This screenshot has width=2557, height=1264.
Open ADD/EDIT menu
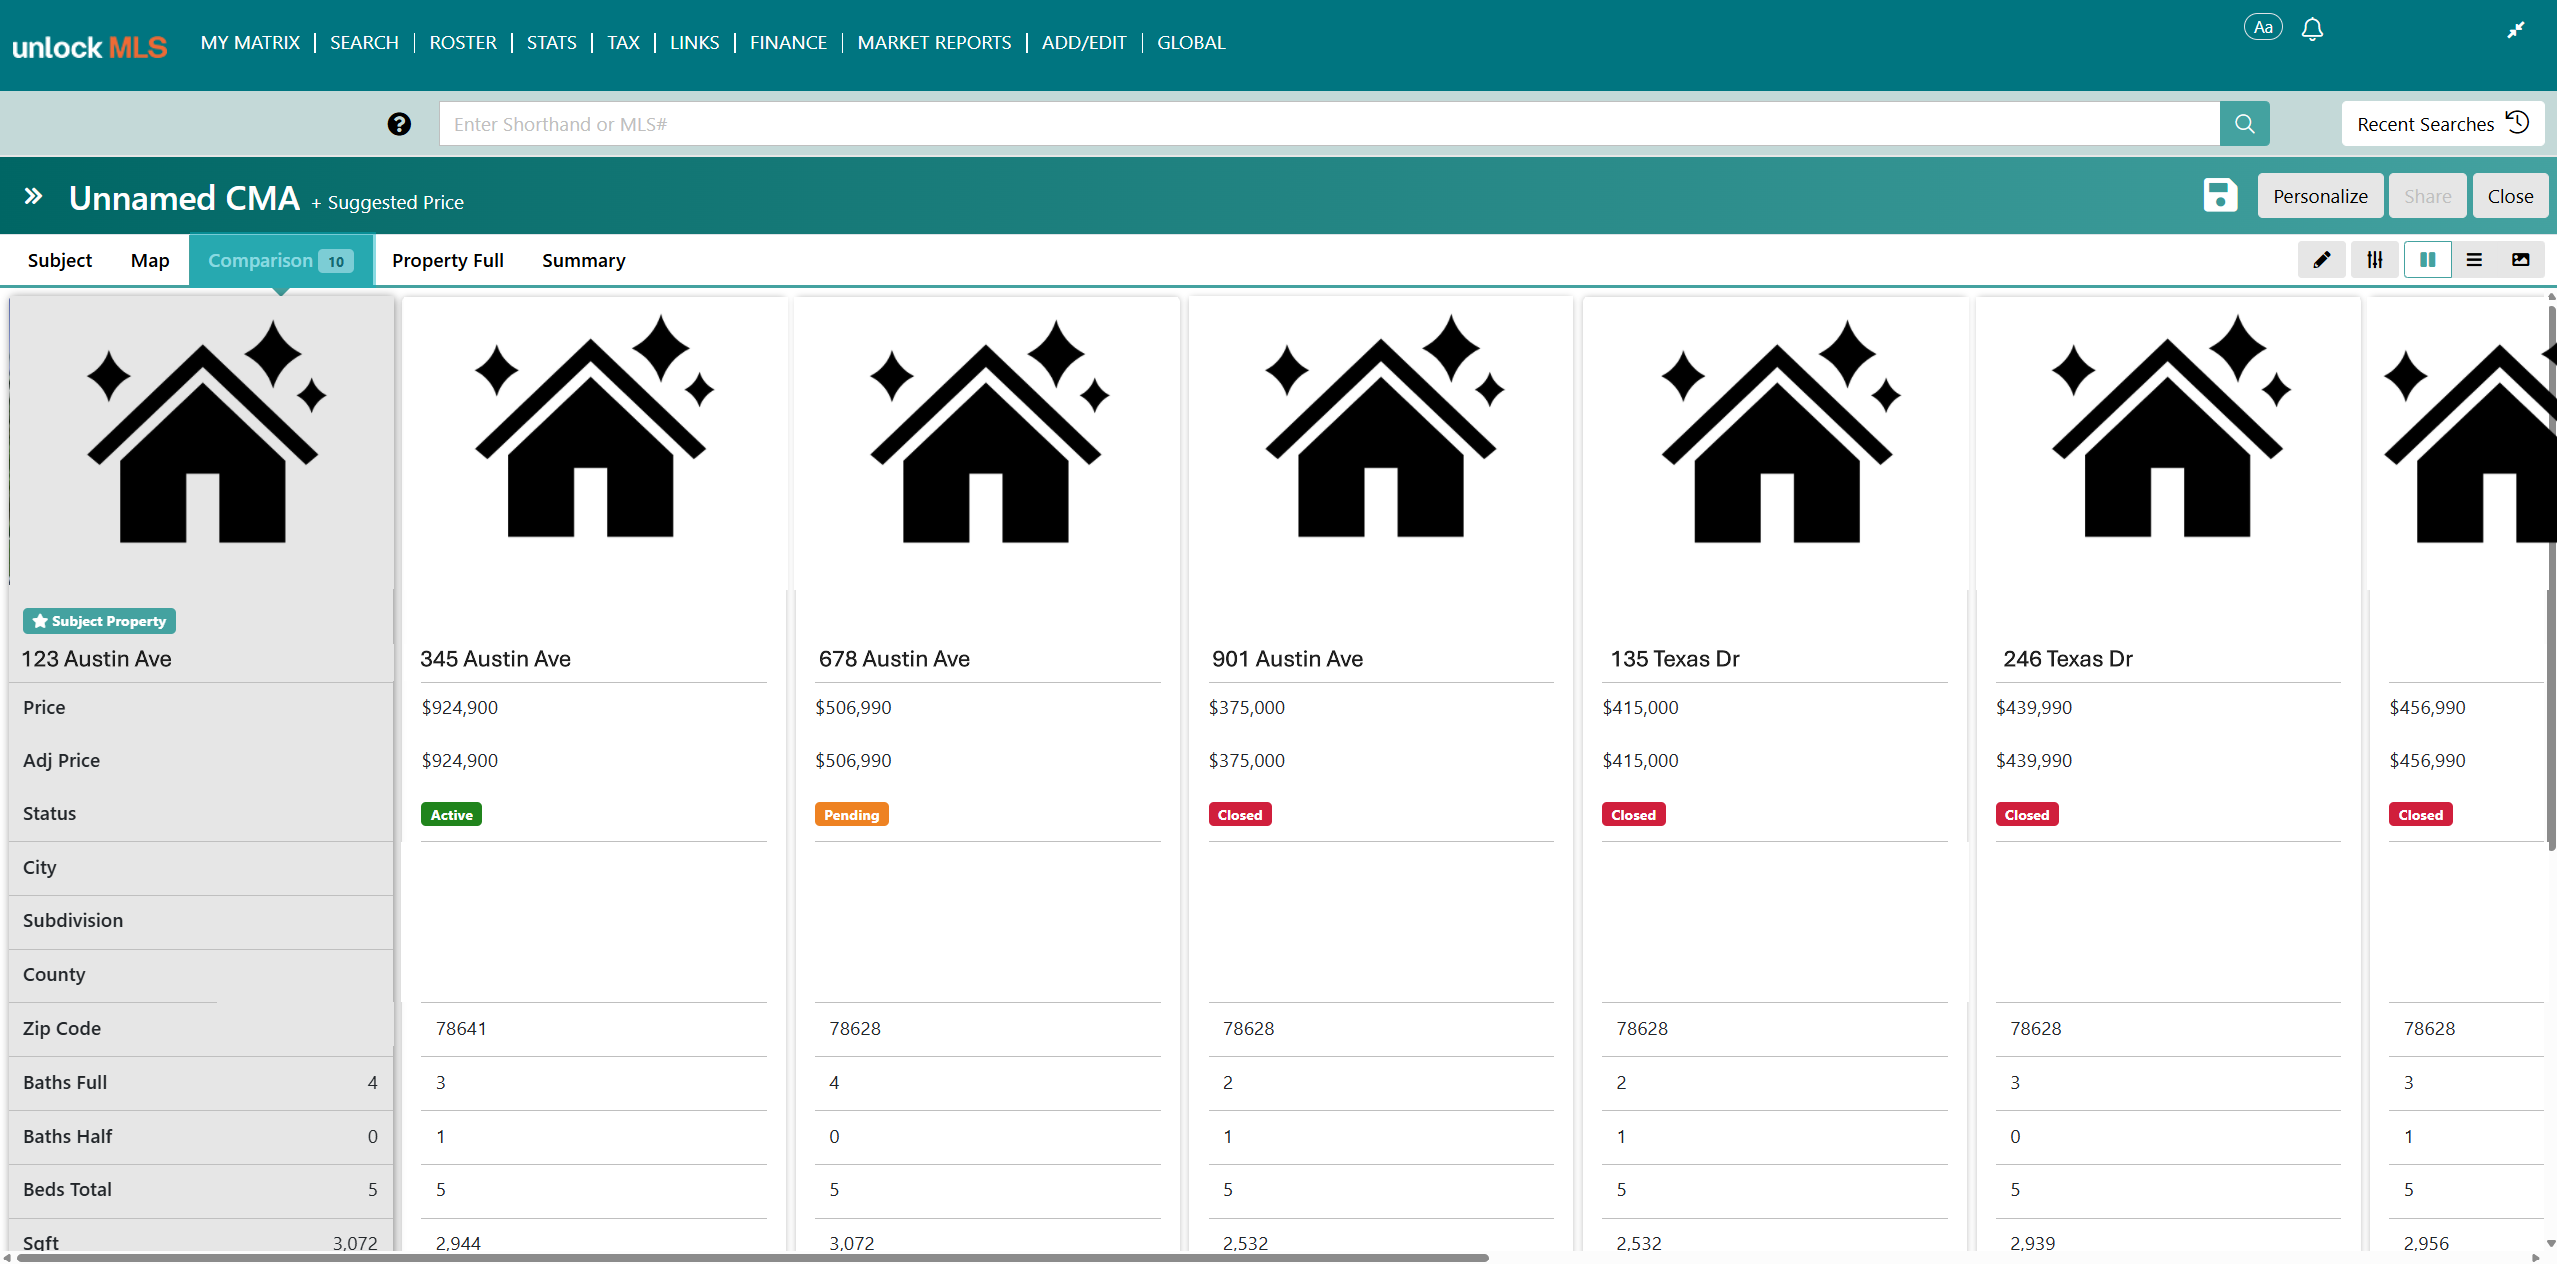1084,42
